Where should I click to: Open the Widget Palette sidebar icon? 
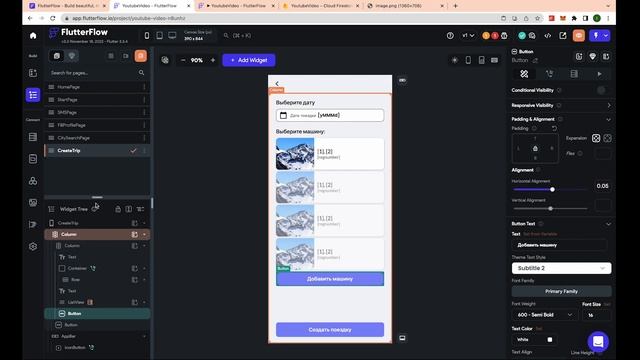pyautogui.click(x=33, y=73)
